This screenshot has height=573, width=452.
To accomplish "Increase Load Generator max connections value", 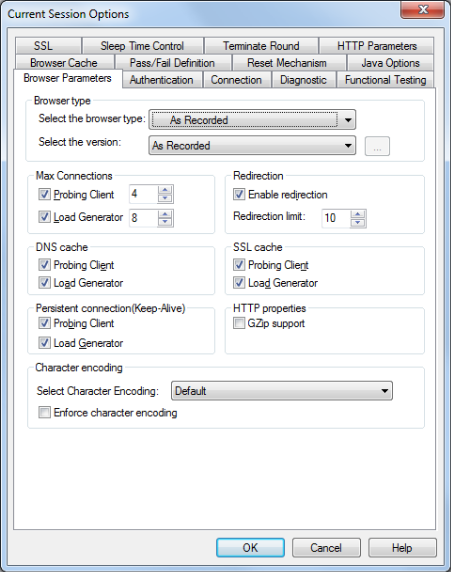I will click(165, 214).
